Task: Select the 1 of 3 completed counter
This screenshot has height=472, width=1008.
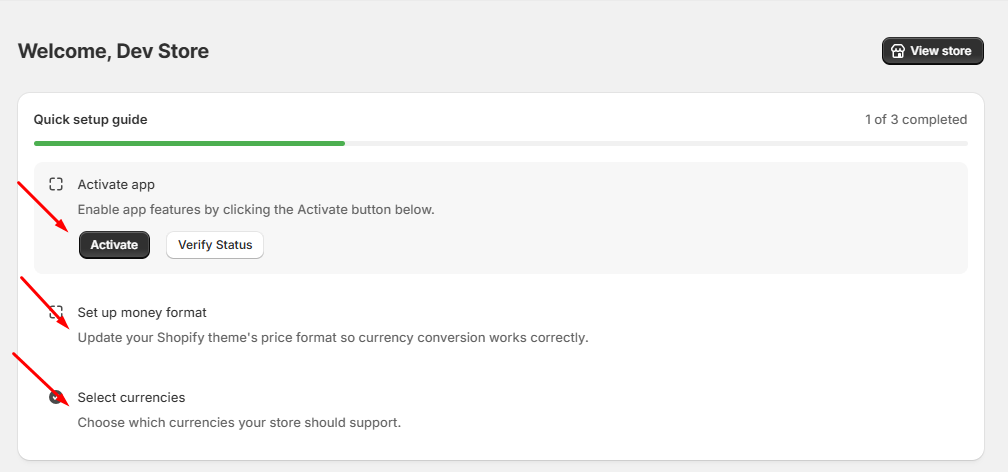Action: [x=915, y=120]
